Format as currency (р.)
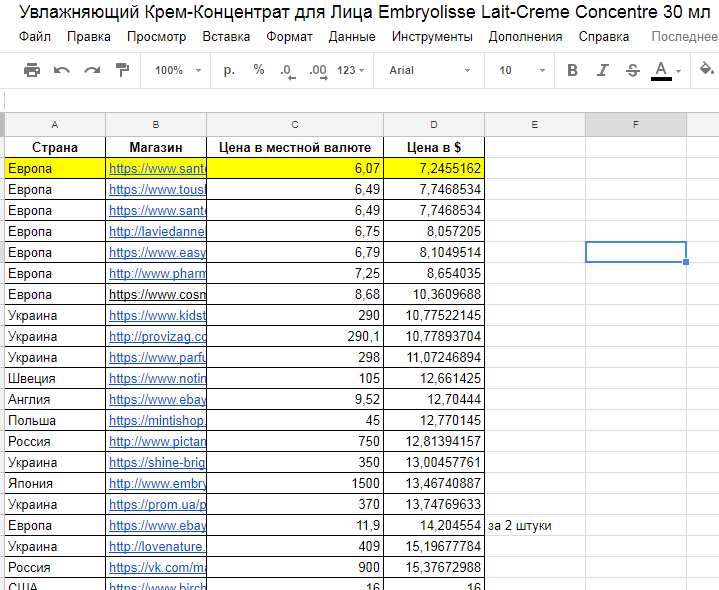This screenshot has height=590, width=719. [x=229, y=70]
